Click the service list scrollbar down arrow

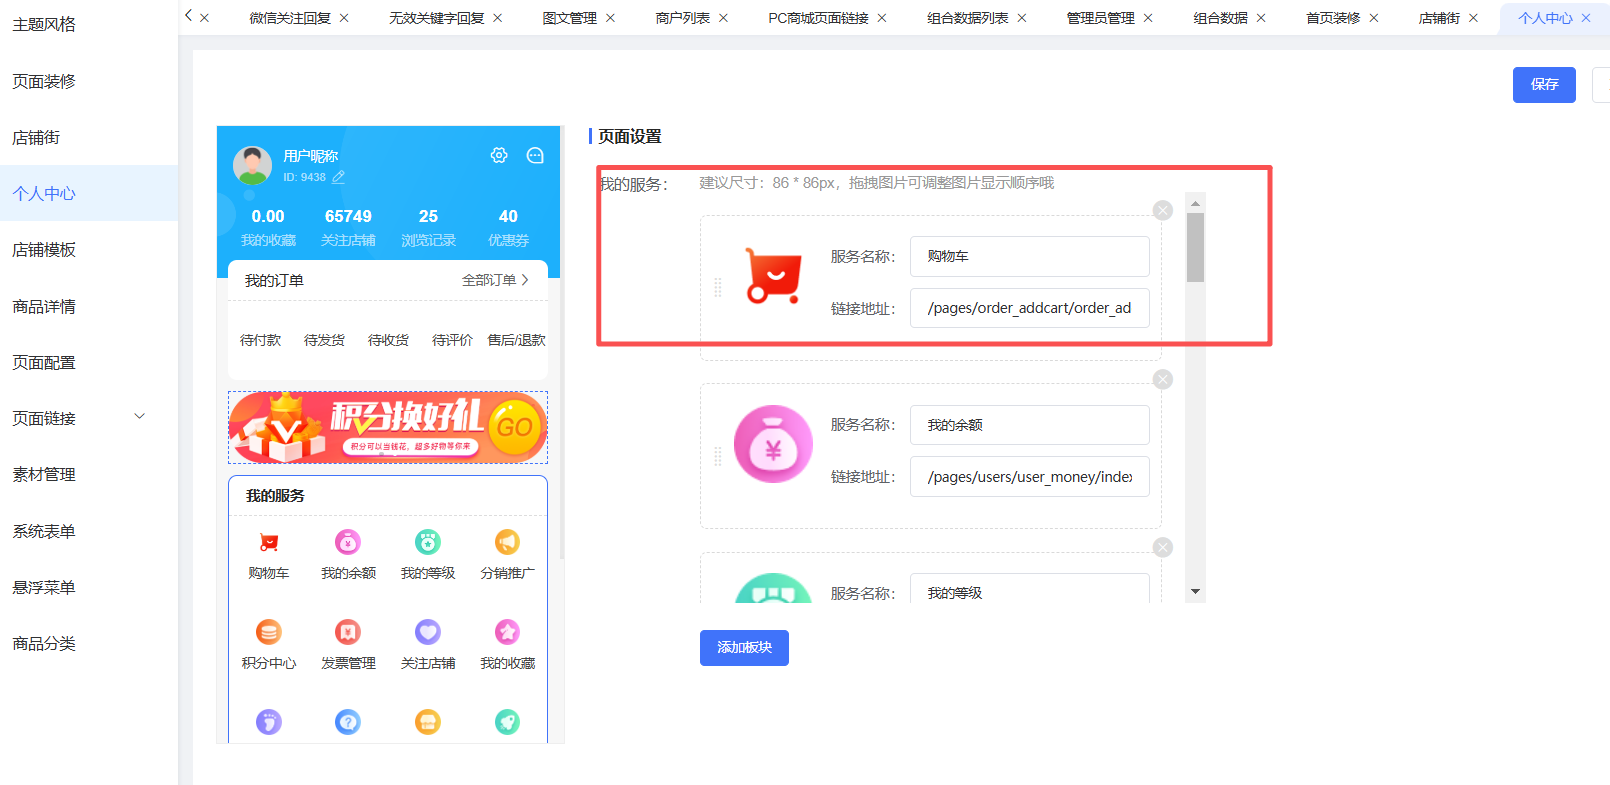click(1195, 592)
